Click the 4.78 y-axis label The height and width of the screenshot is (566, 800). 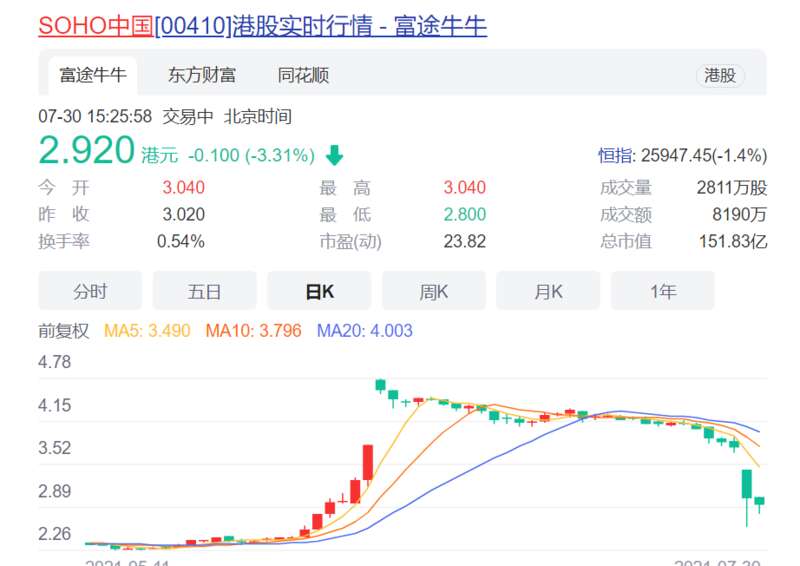point(54,362)
